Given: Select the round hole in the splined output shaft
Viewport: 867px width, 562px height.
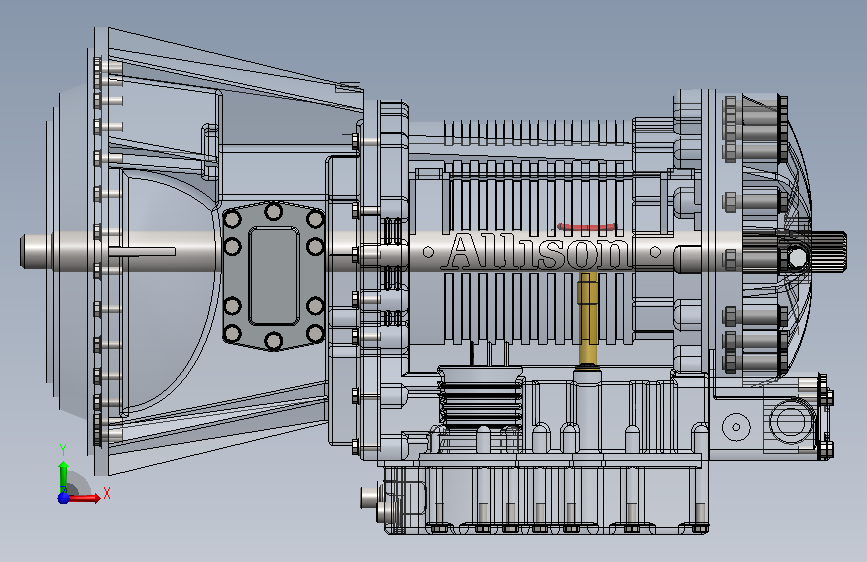Looking at the screenshot, I should (797, 258).
